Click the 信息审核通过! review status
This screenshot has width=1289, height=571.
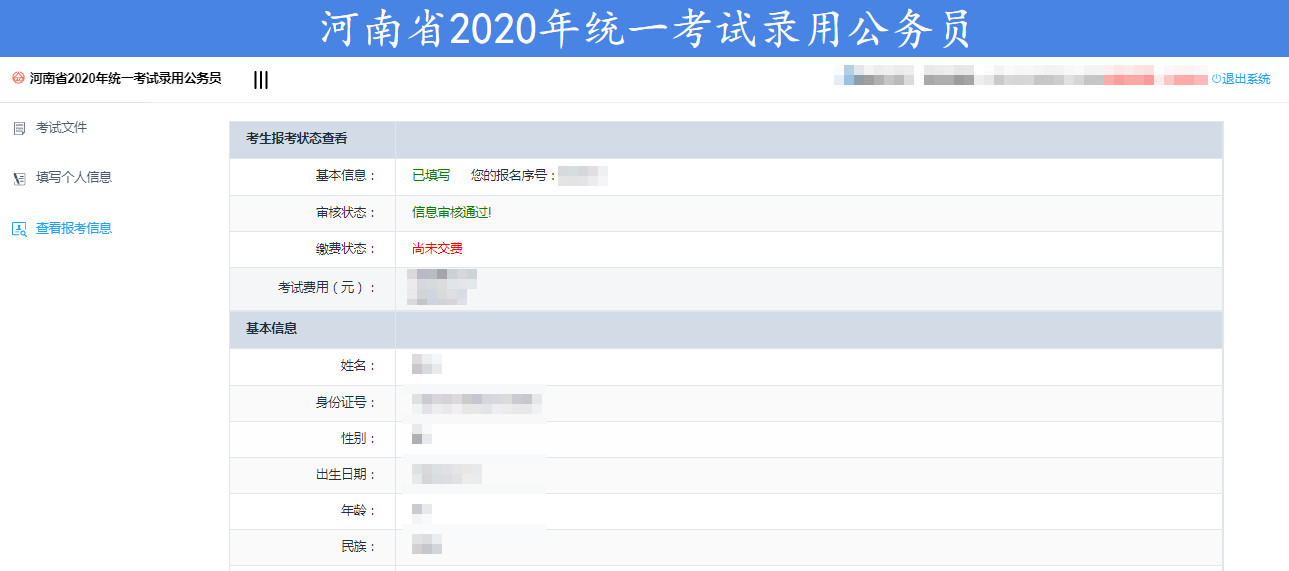[452, 213]
